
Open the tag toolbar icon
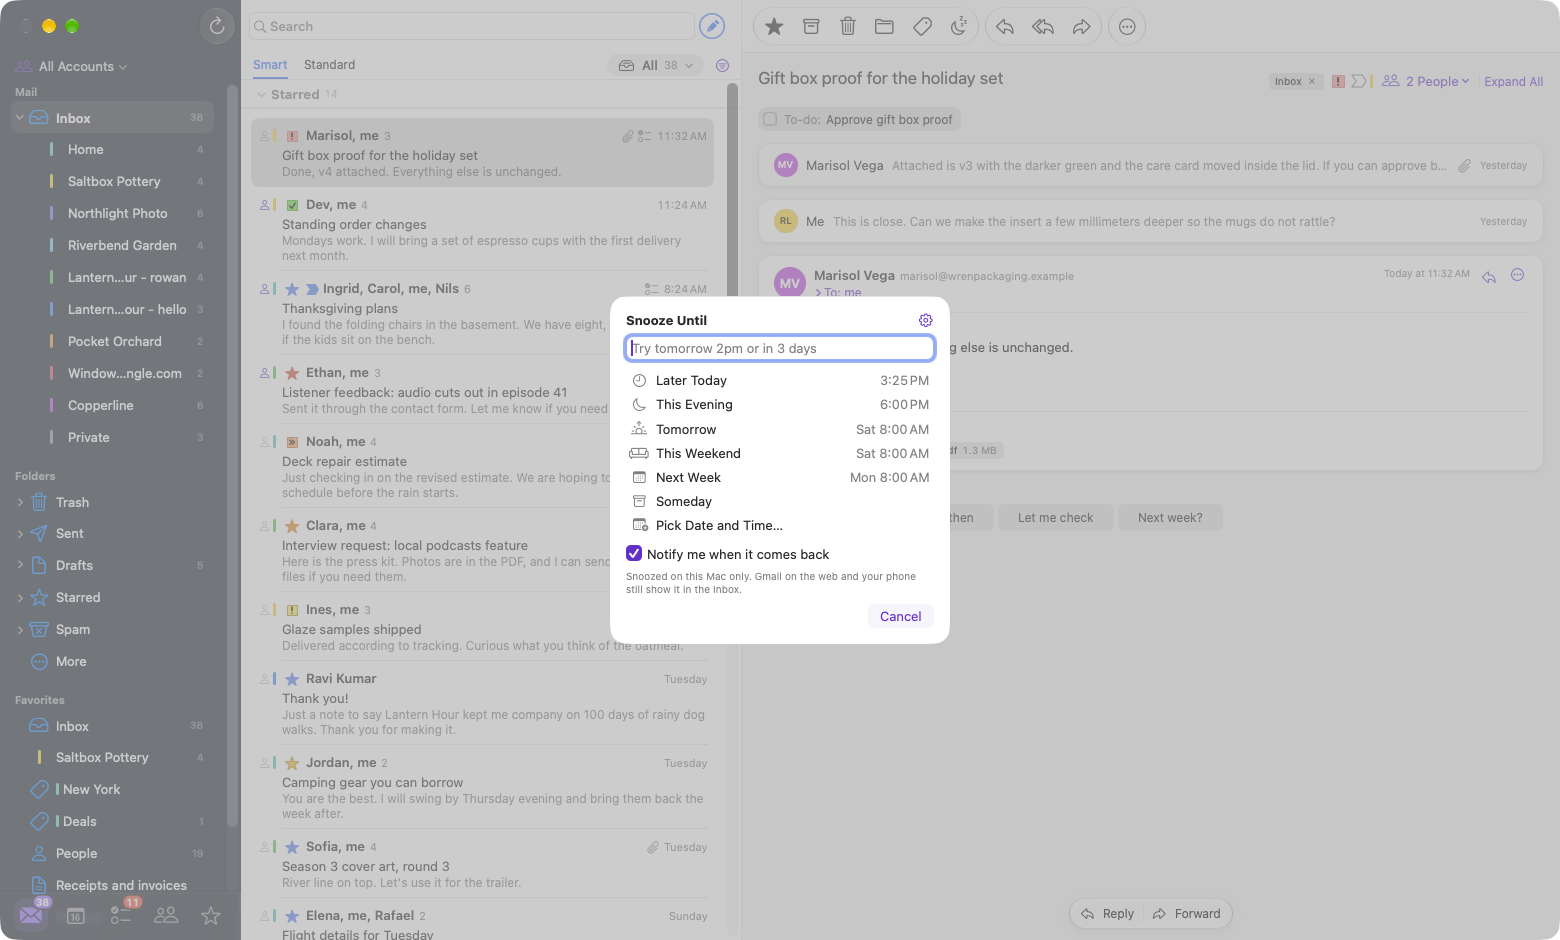tap(922, 27)
